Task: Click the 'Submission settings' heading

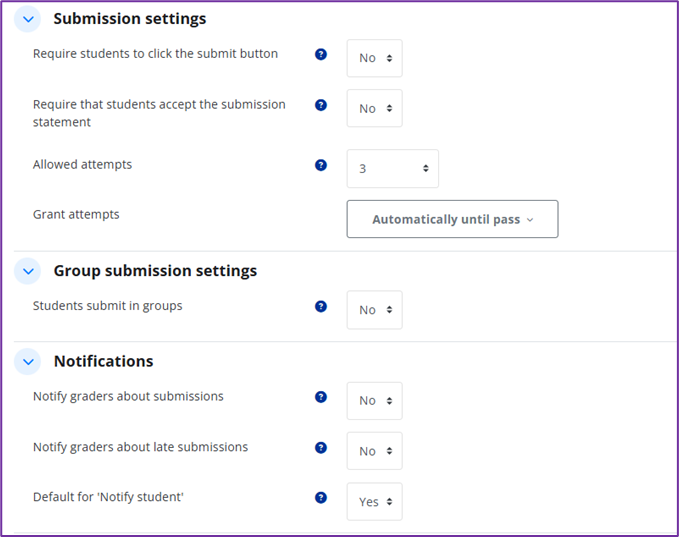Action: click(x=130, y=19)
